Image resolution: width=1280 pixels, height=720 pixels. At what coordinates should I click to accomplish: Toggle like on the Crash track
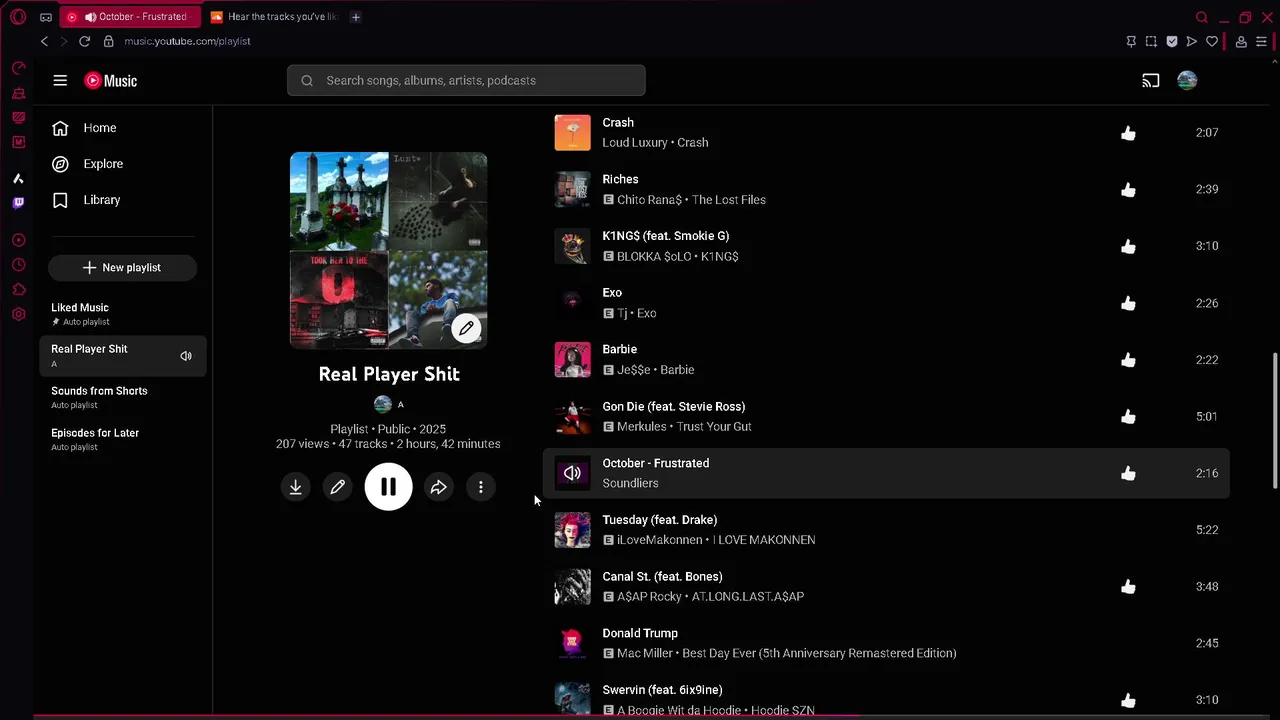1128,133
